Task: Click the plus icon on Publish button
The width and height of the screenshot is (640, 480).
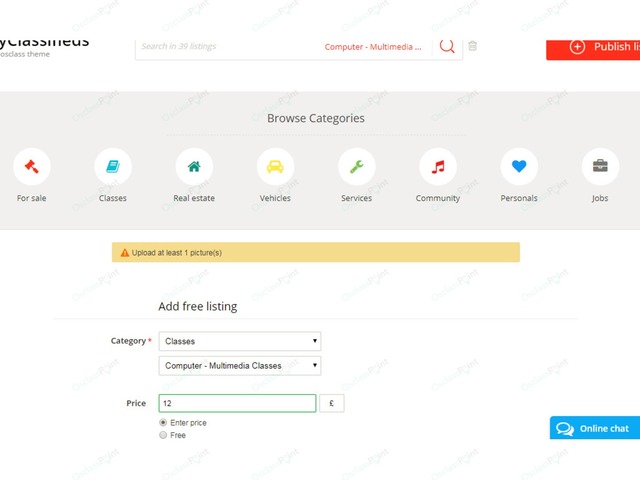Action: click(577, 47)
